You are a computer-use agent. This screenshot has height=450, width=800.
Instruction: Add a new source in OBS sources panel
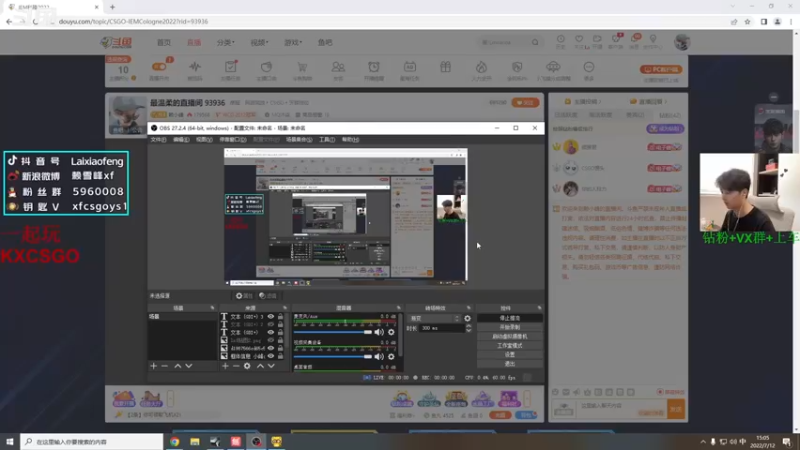[x=225, y=366]
